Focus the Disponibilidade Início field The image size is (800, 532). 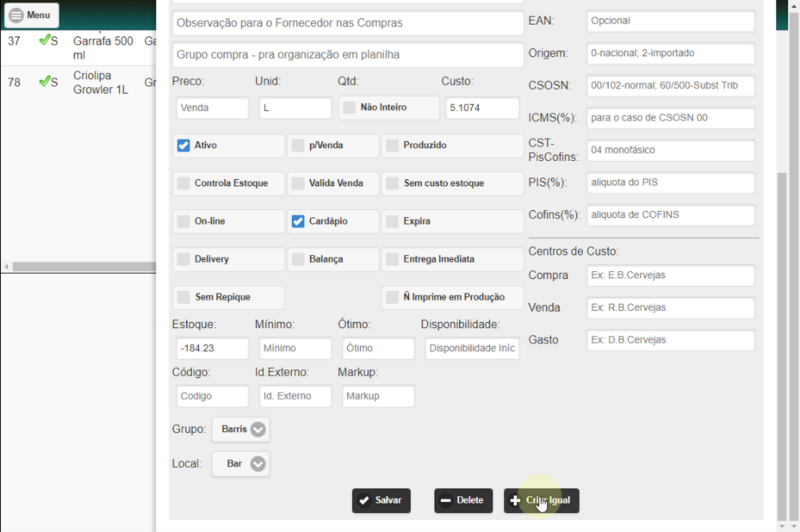click(472, 348)
